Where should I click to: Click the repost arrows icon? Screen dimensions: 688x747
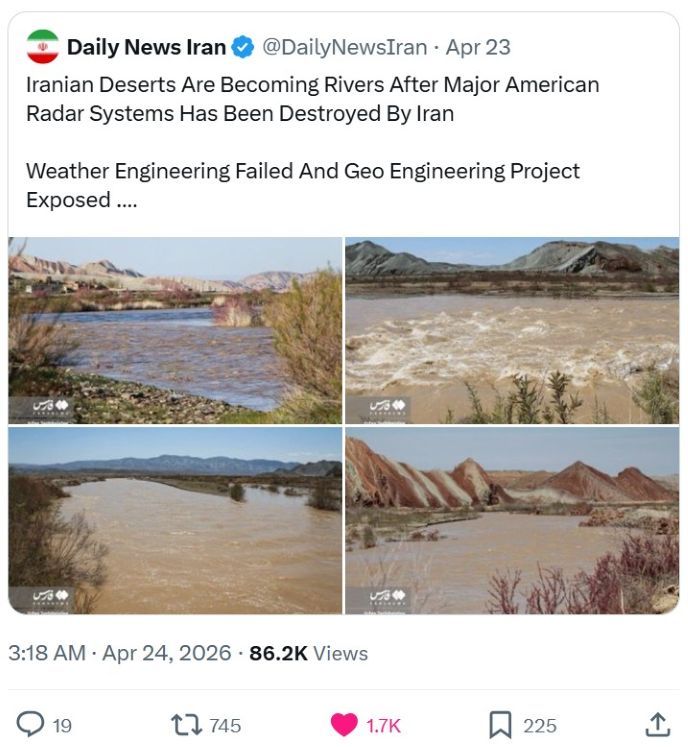[186, 725]
